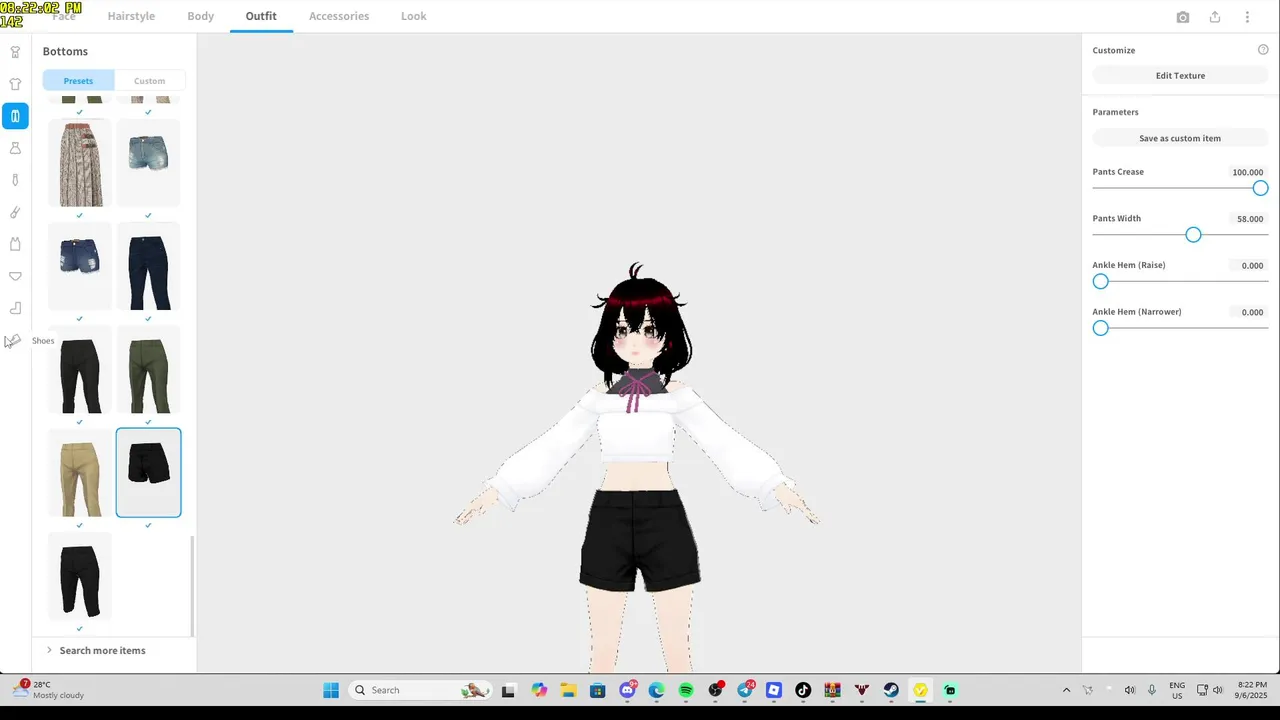Click the ENG US language indicator
The width and height of the screenshot is (1280, 720).
[1177, 690]
